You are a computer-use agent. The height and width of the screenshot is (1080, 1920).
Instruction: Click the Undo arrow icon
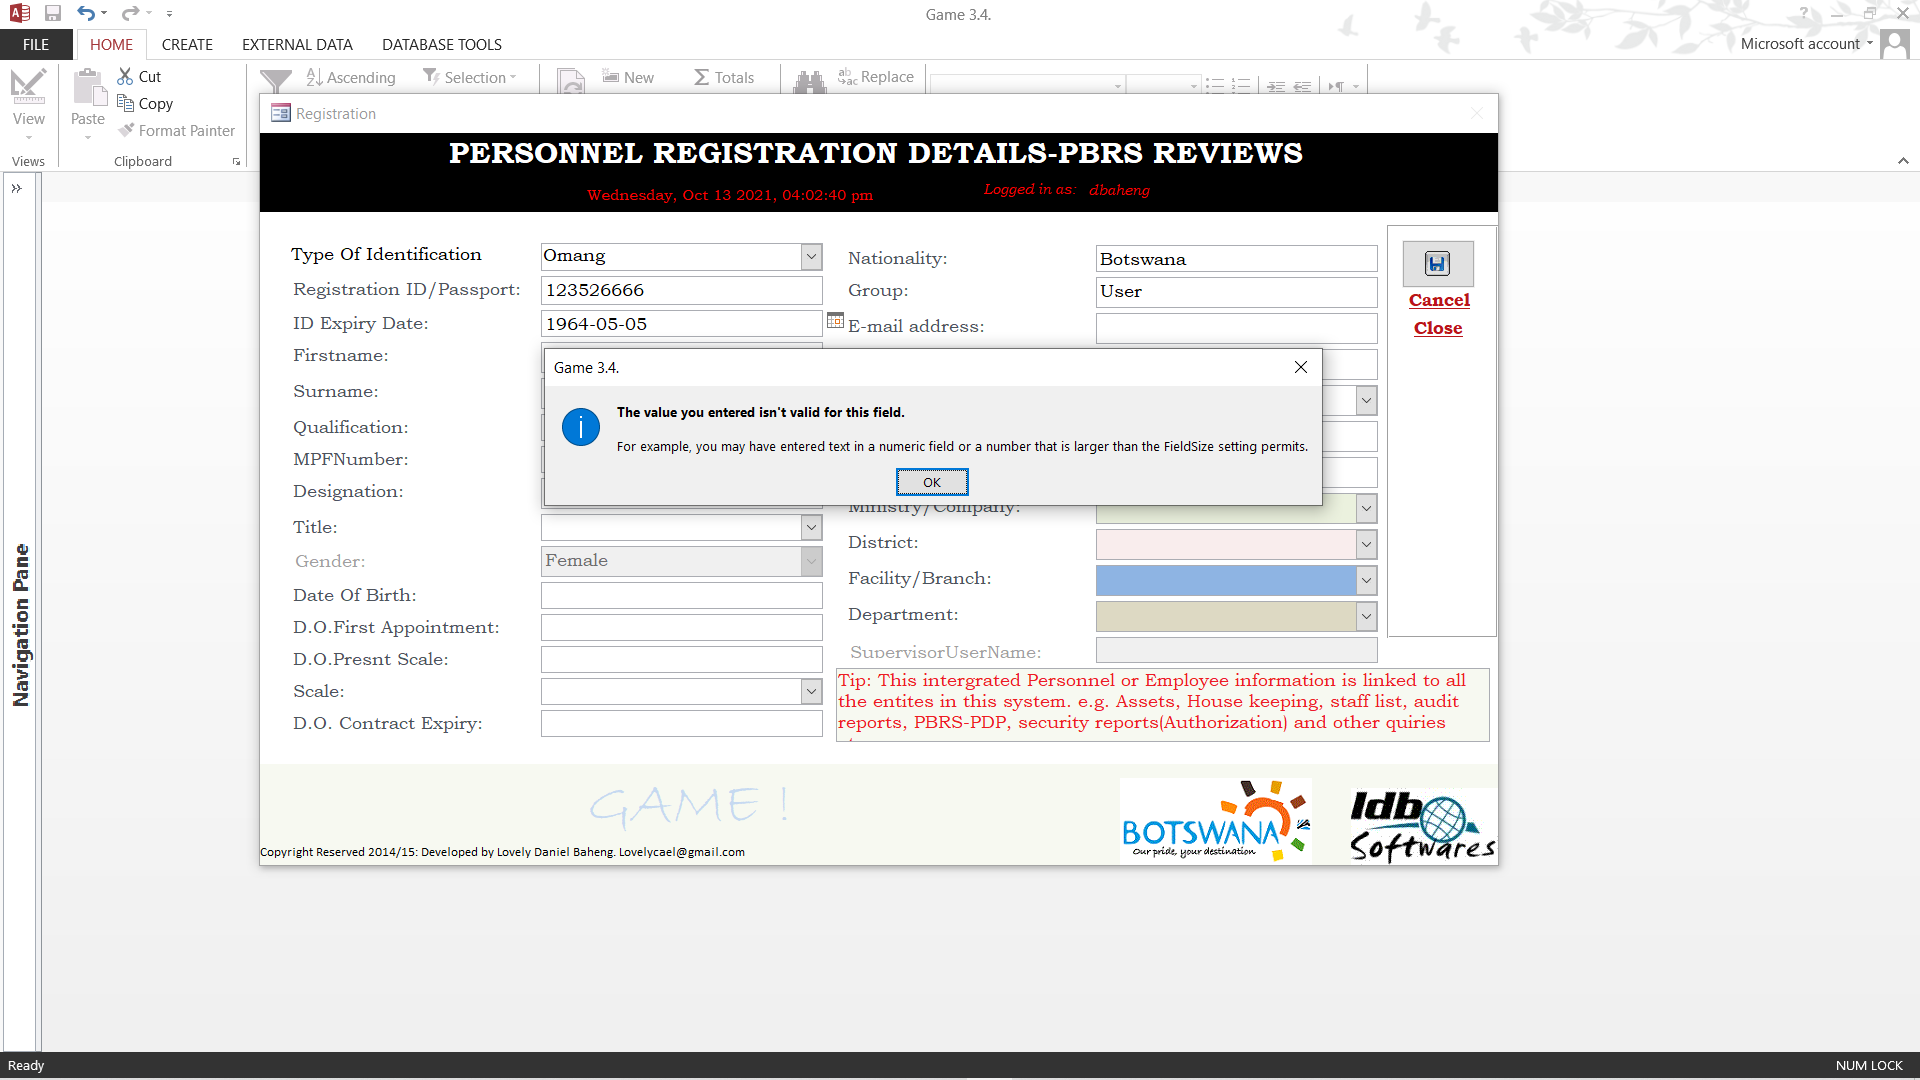[x=86, y=14]
